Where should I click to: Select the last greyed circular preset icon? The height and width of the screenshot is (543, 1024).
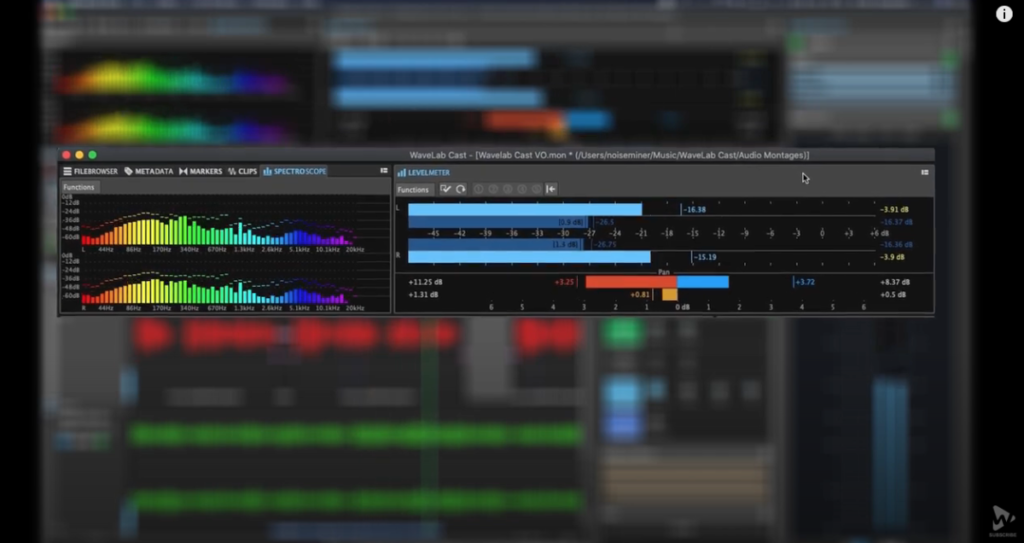point(536,189)
